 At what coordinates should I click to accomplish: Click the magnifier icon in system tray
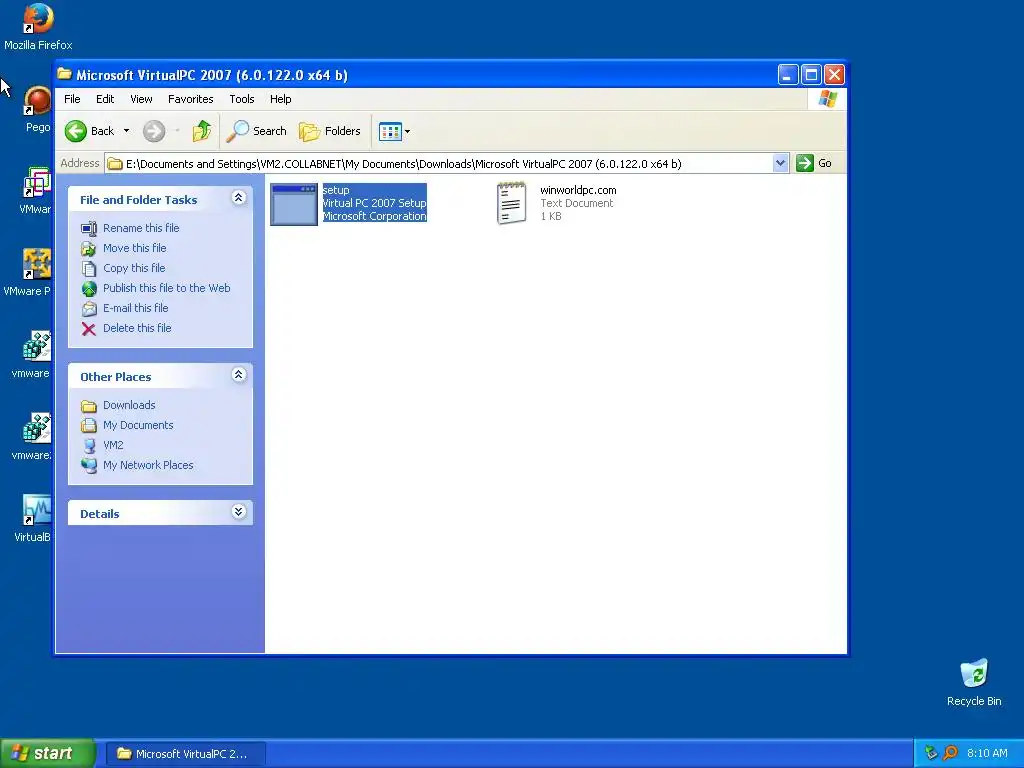click(950, 753)
